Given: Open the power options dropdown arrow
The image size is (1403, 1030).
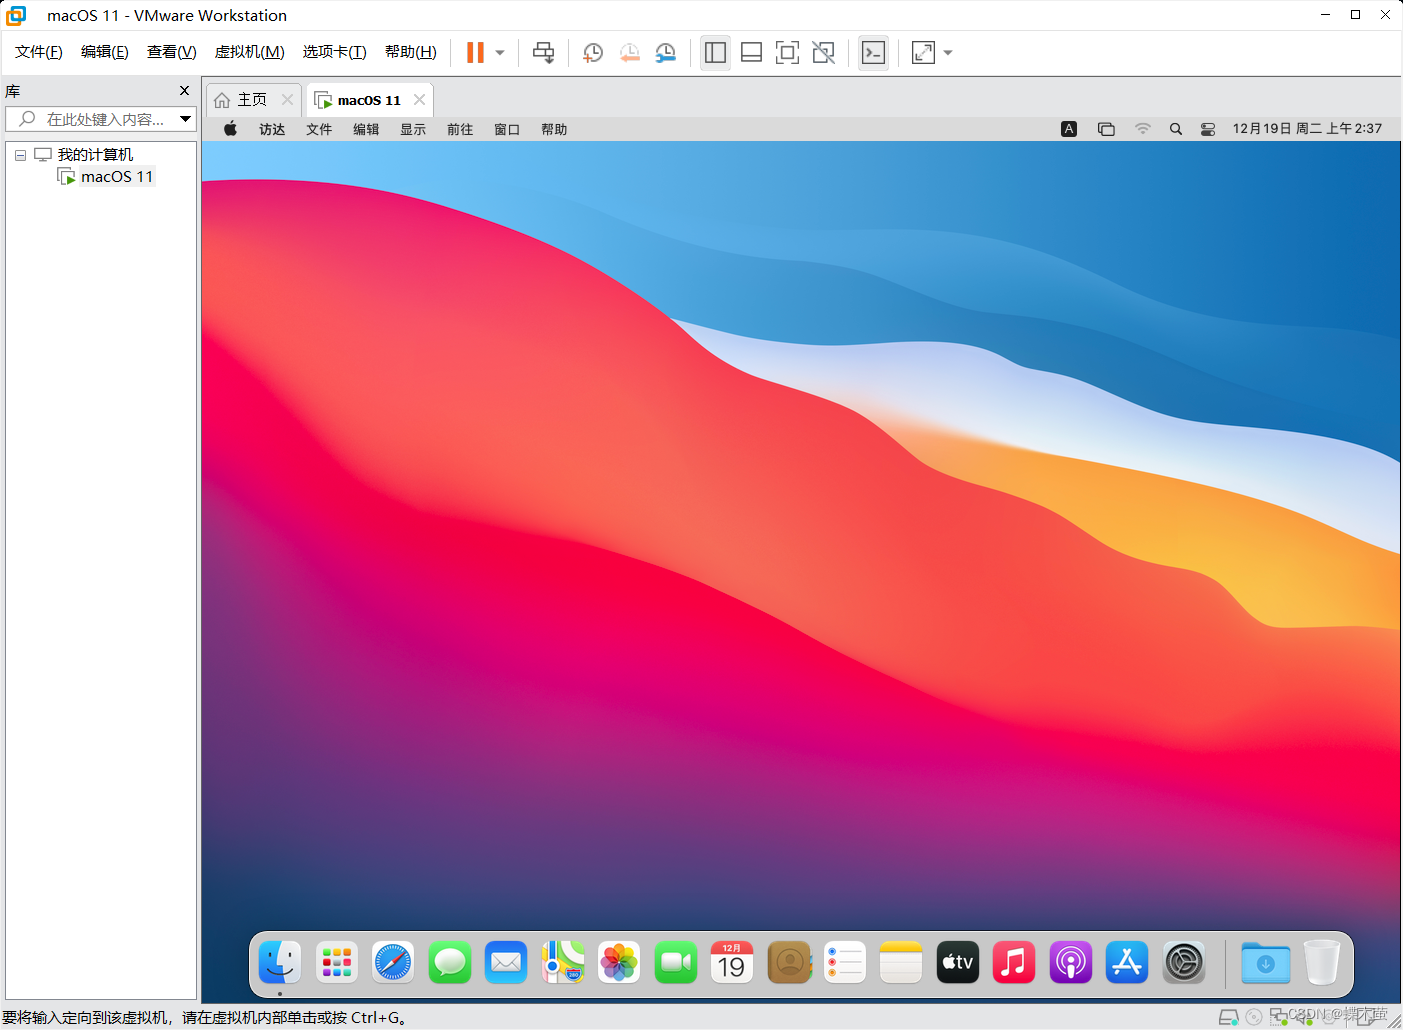Looking at the screenshot, I should pyautogui.click(x=500, y=53).
